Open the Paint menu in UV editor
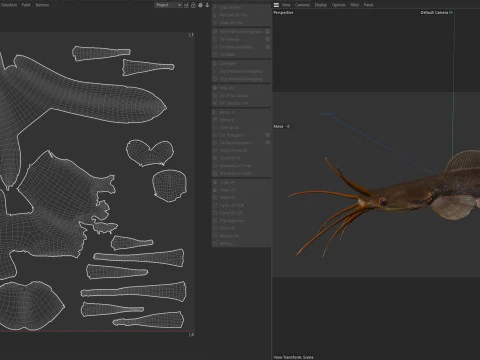Screen dimensions: 480x360 [x=26, y=5]
